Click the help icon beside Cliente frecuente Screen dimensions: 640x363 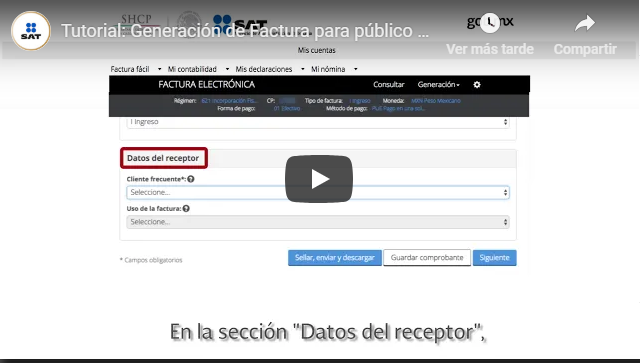click(x=191, y=179)
